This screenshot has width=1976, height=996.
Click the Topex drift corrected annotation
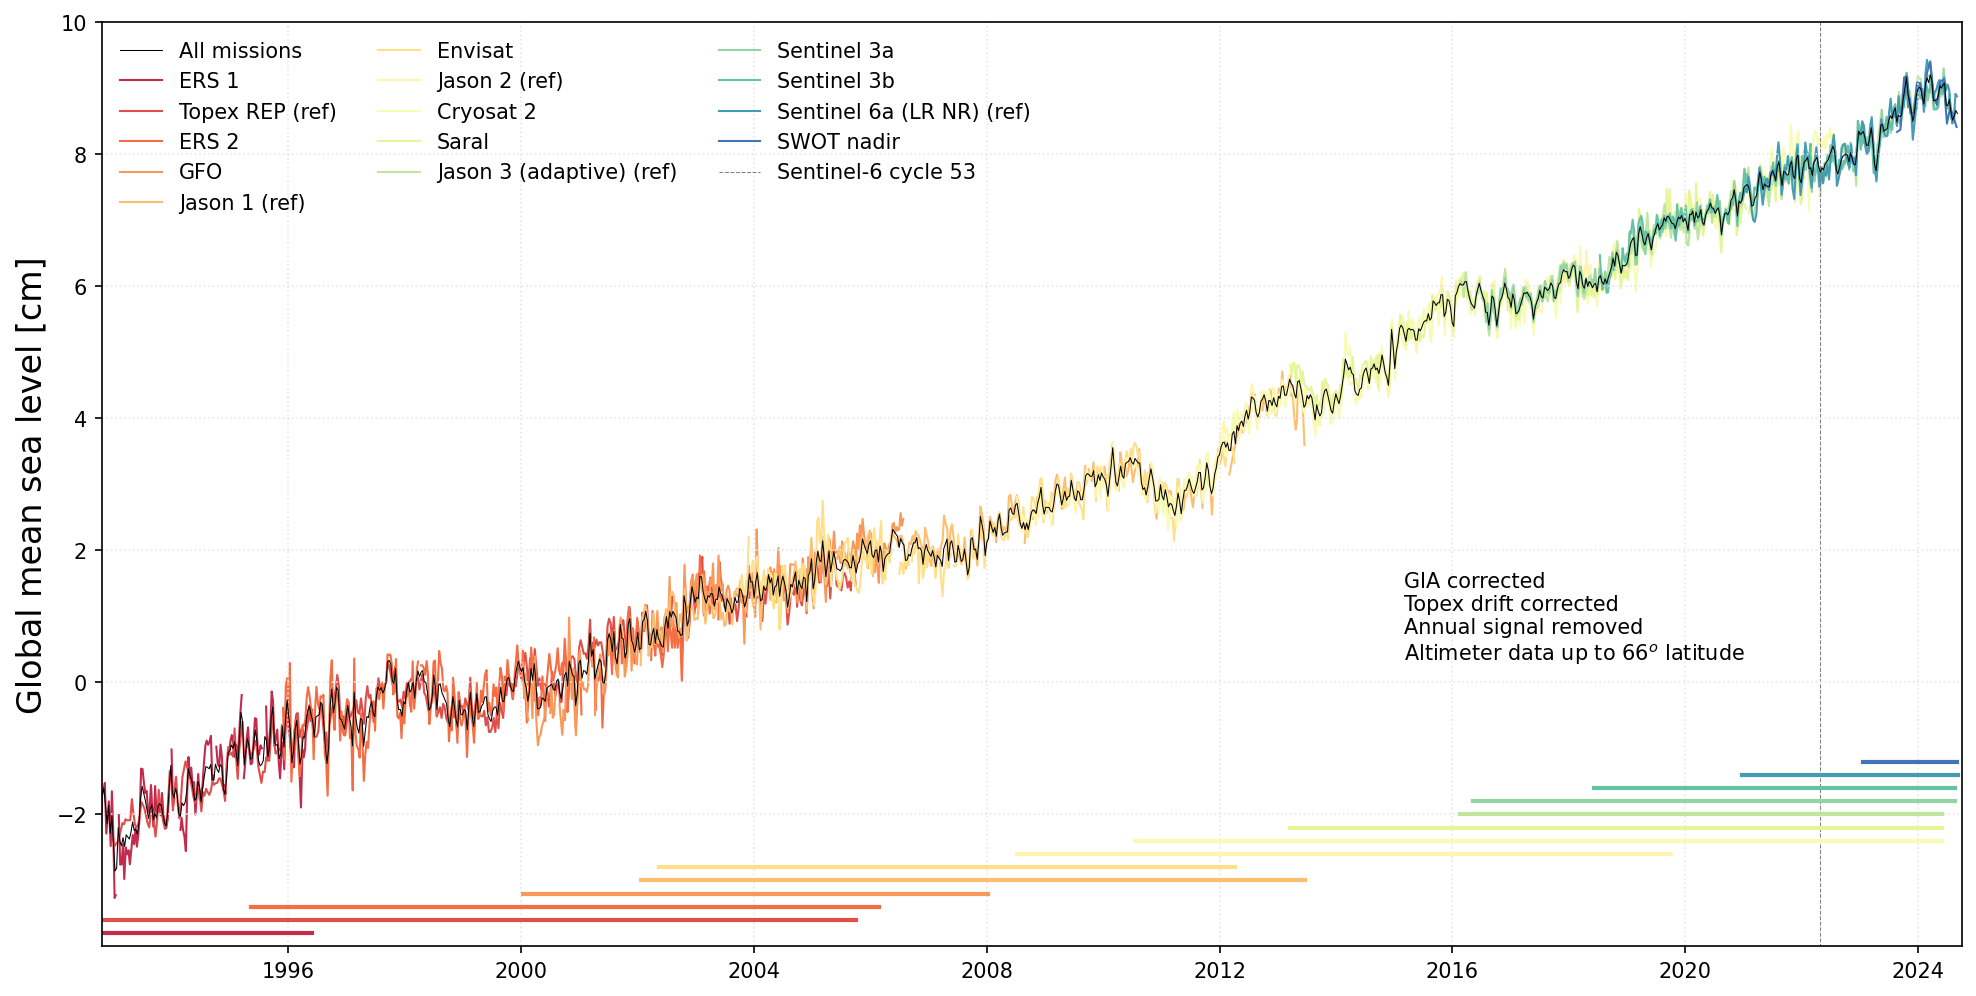[1510, 604]
